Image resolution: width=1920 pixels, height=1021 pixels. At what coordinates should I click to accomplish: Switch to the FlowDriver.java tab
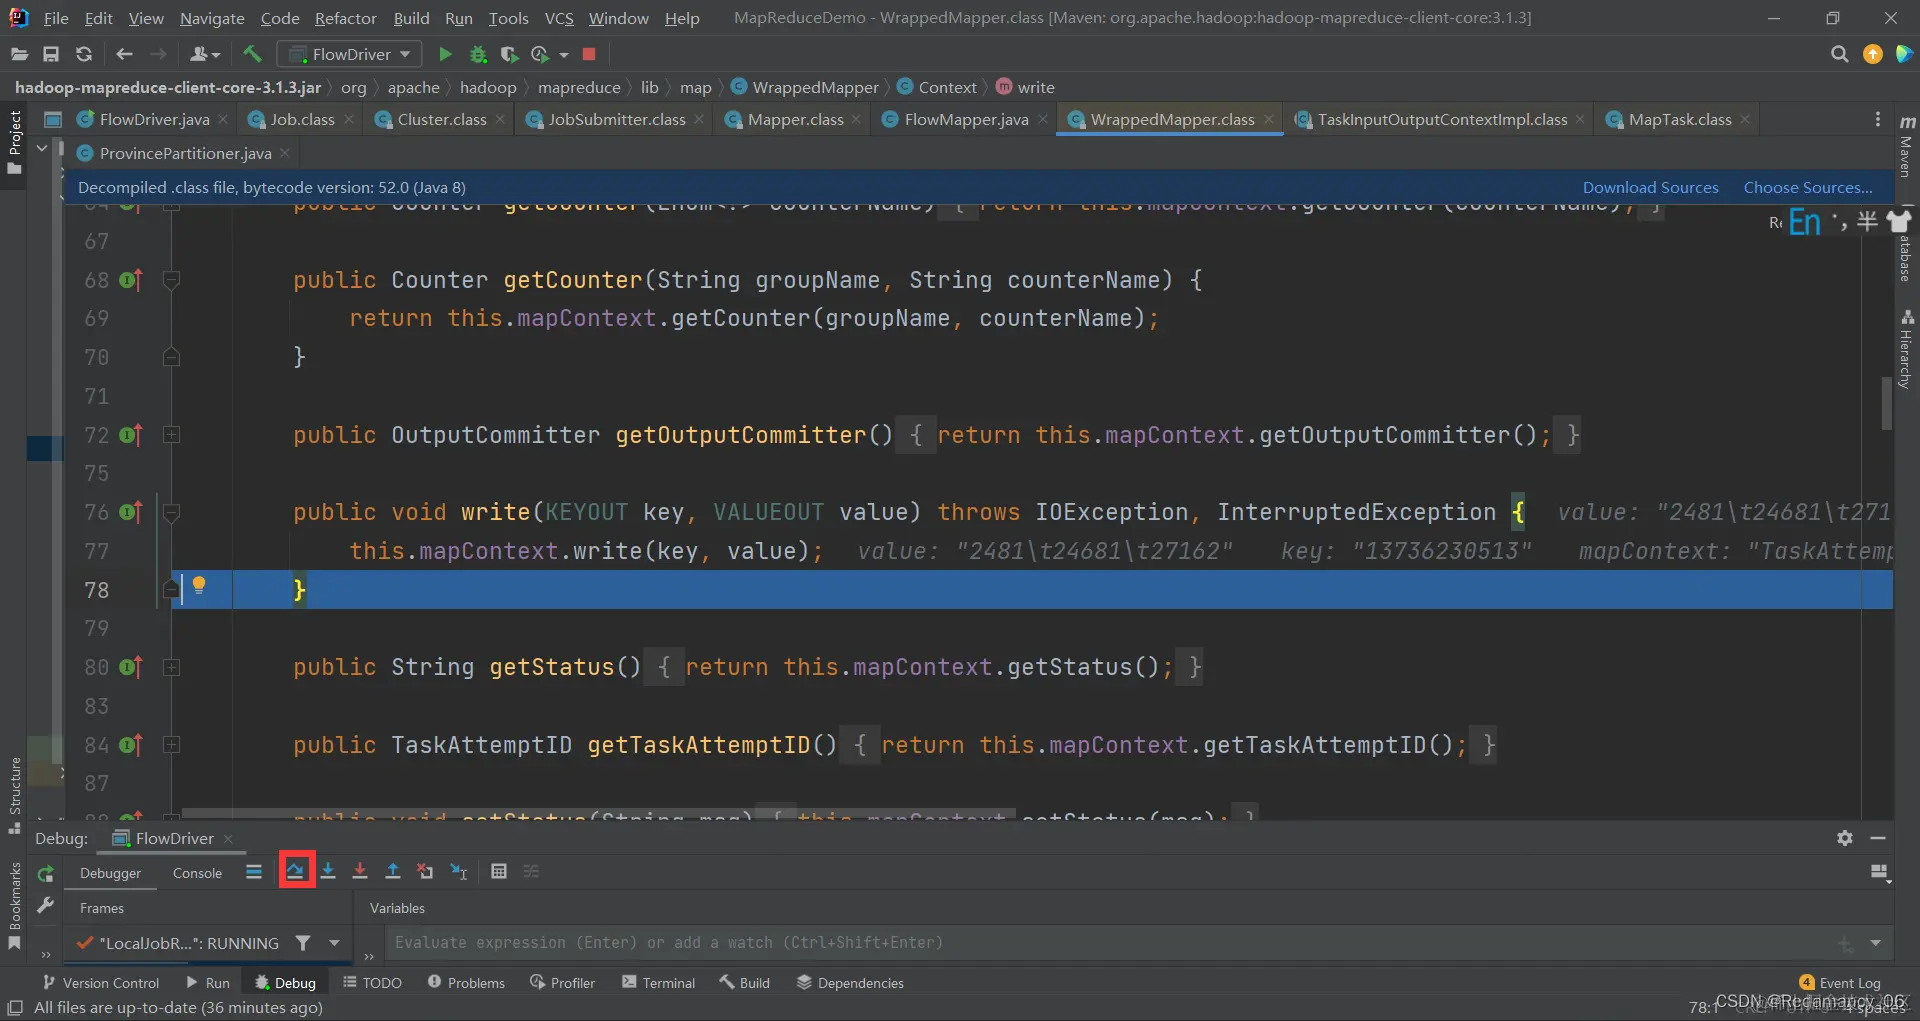pos(153,119)
